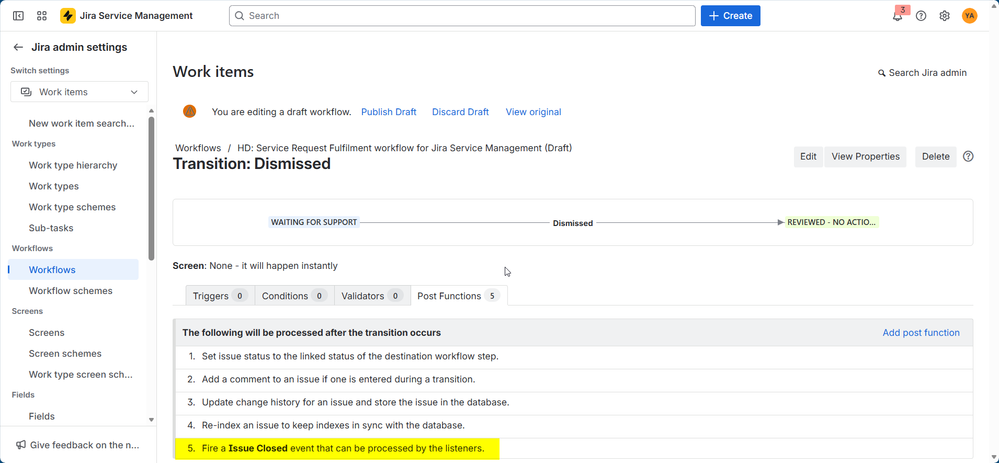Select post function Update change history row

coord(574,402)
